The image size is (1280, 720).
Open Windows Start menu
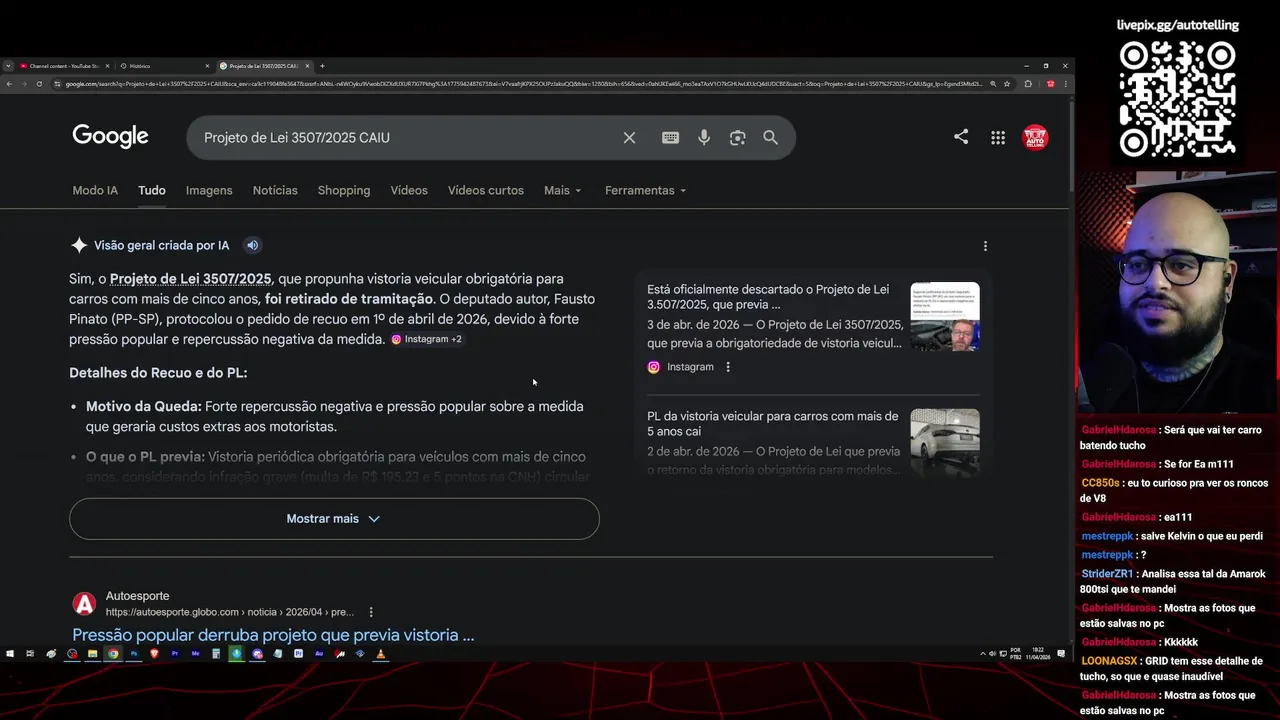tap(10, 653)
